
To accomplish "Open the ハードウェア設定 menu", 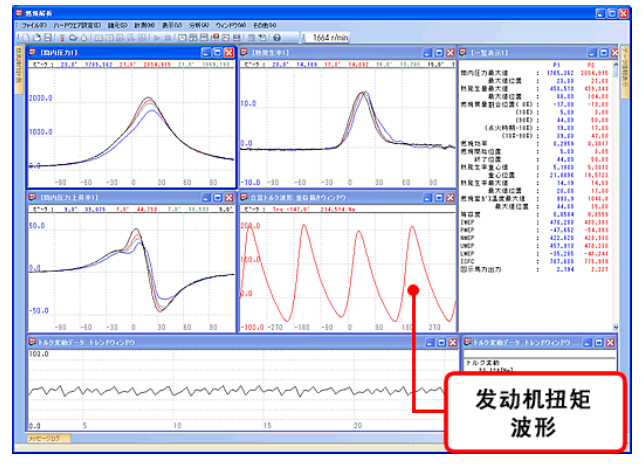I will click(77, 25).
